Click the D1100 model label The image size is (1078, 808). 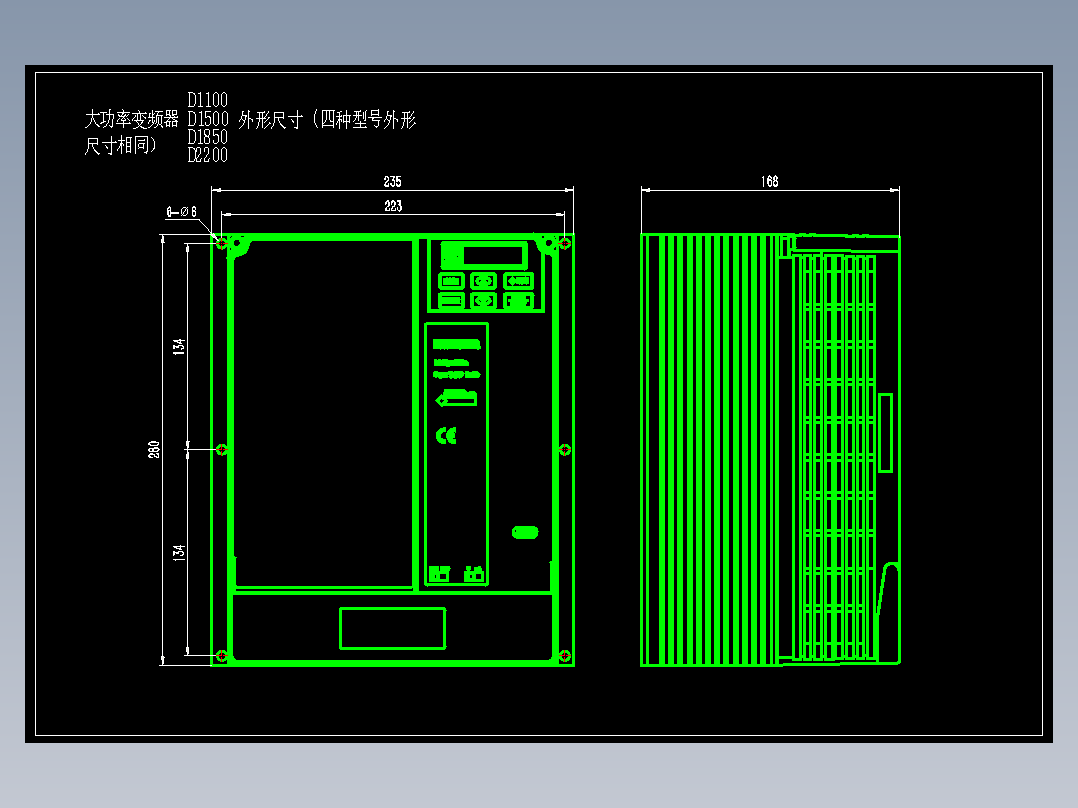coord(208,100)
